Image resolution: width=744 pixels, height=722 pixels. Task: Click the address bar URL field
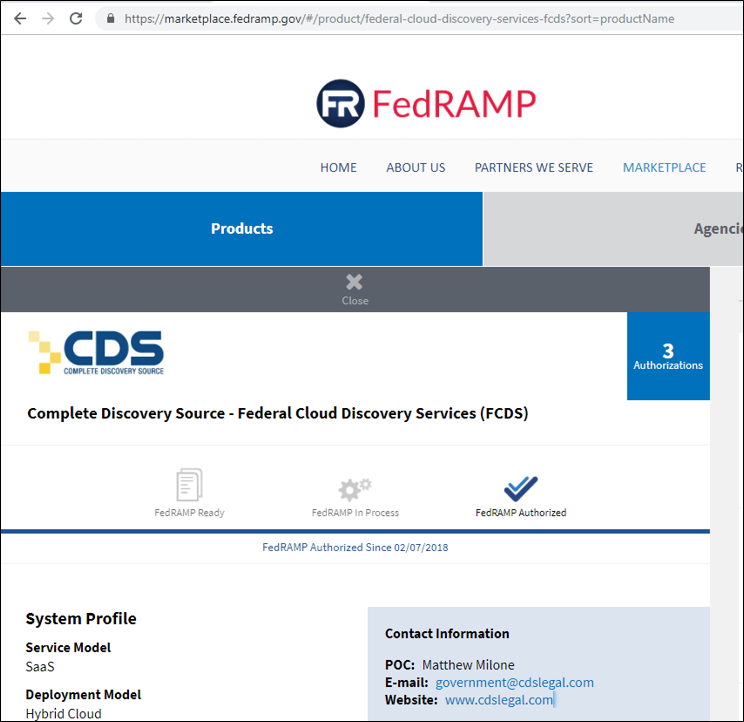pyautogui.click(x=418, y=19)
